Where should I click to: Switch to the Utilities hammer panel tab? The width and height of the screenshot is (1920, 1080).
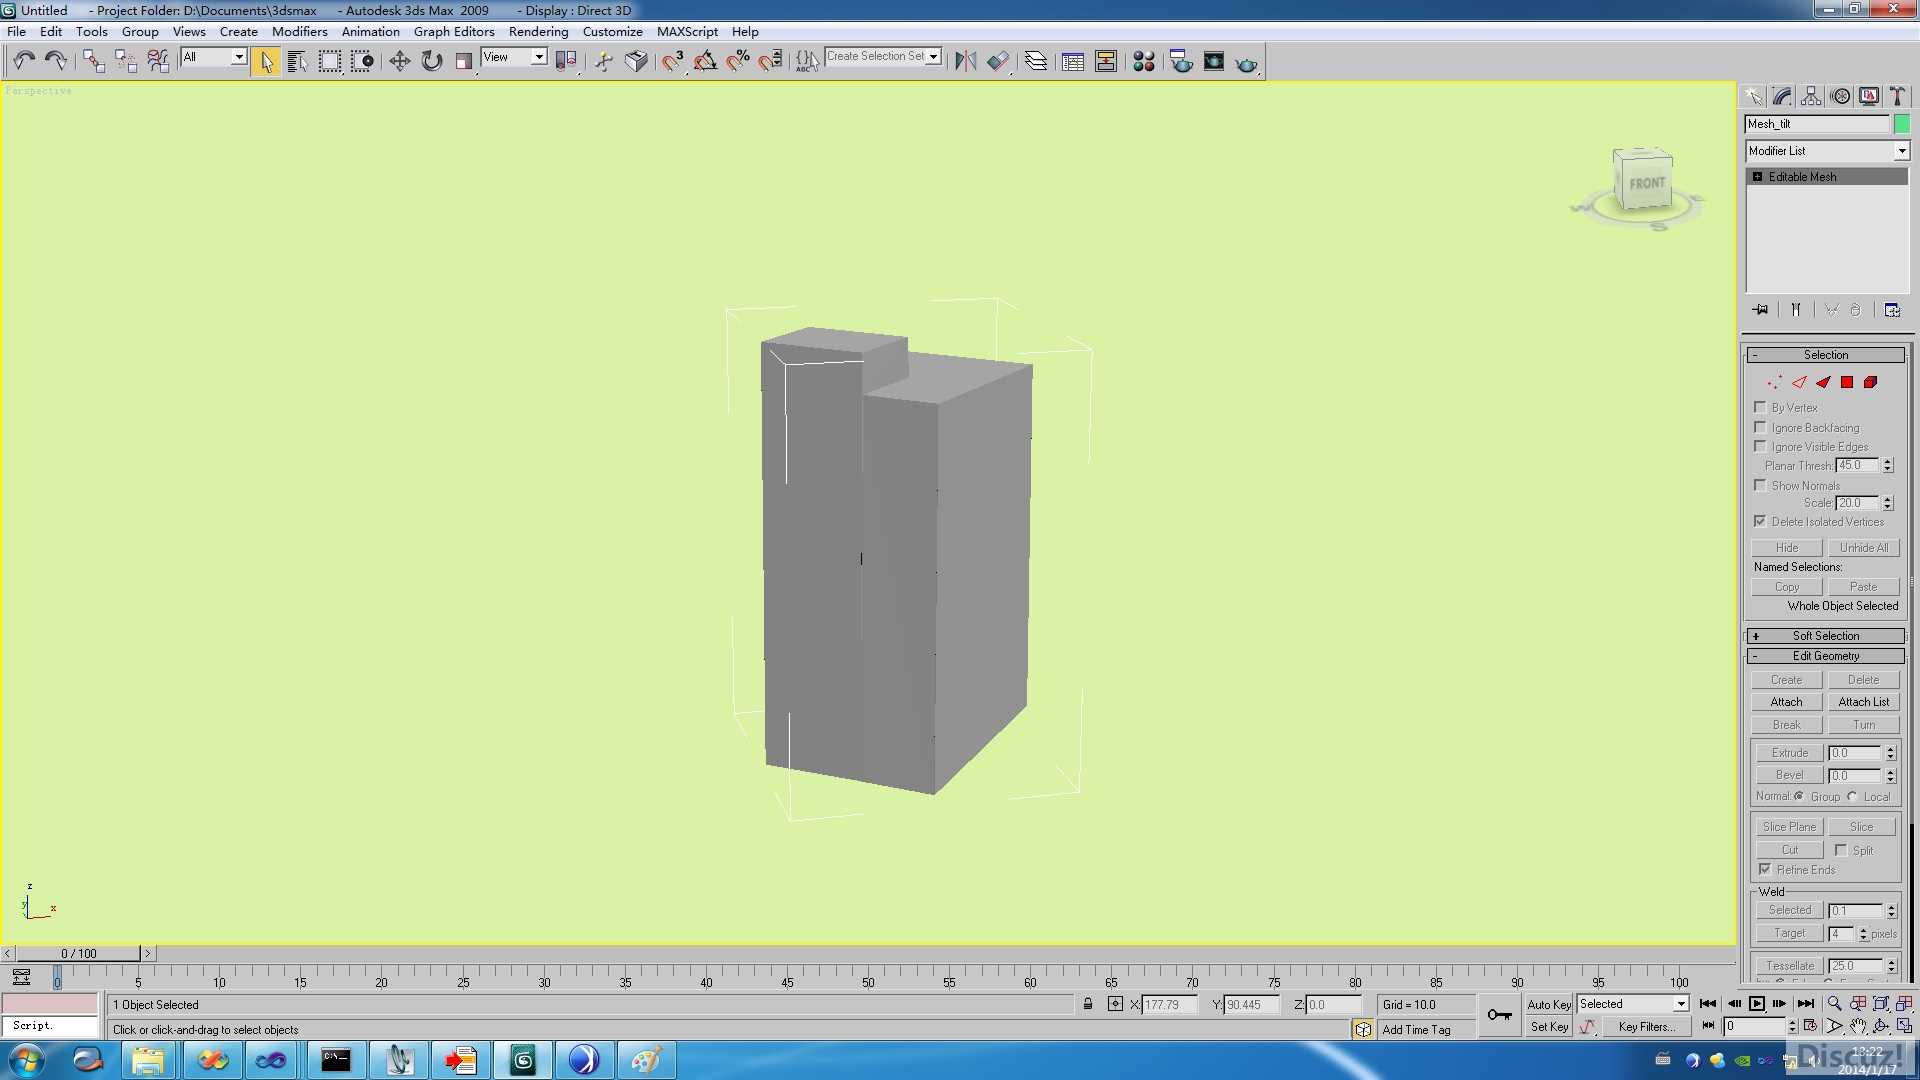click(x=1897, y=96)
